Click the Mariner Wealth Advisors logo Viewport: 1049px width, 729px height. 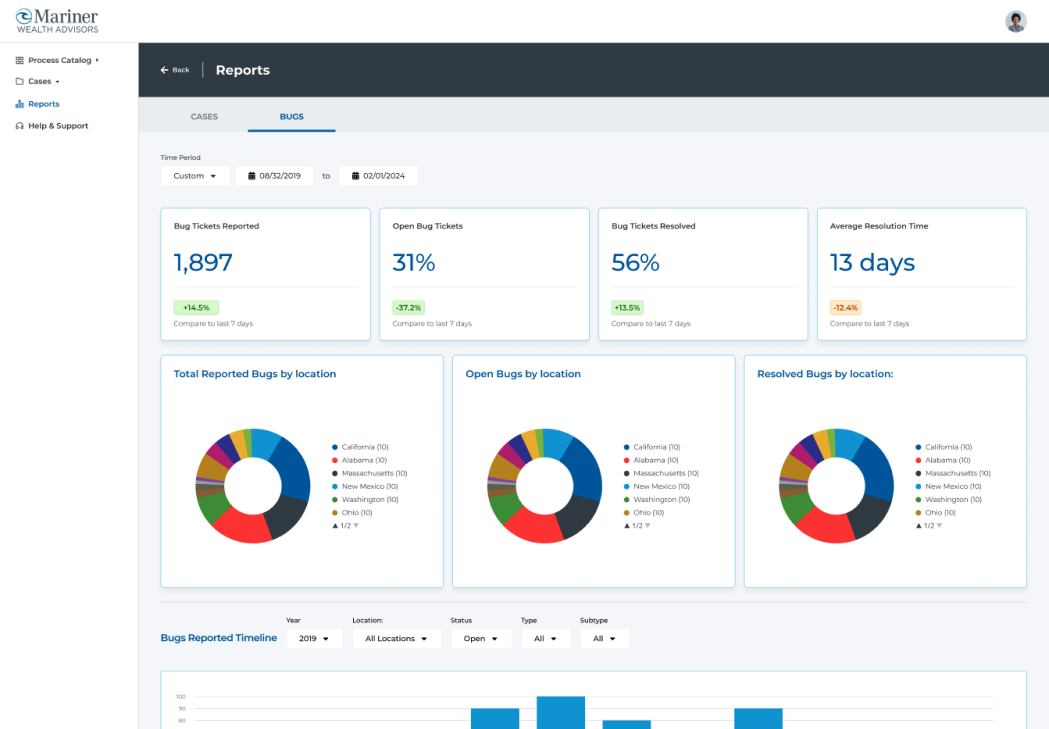(x=57, y=21)
